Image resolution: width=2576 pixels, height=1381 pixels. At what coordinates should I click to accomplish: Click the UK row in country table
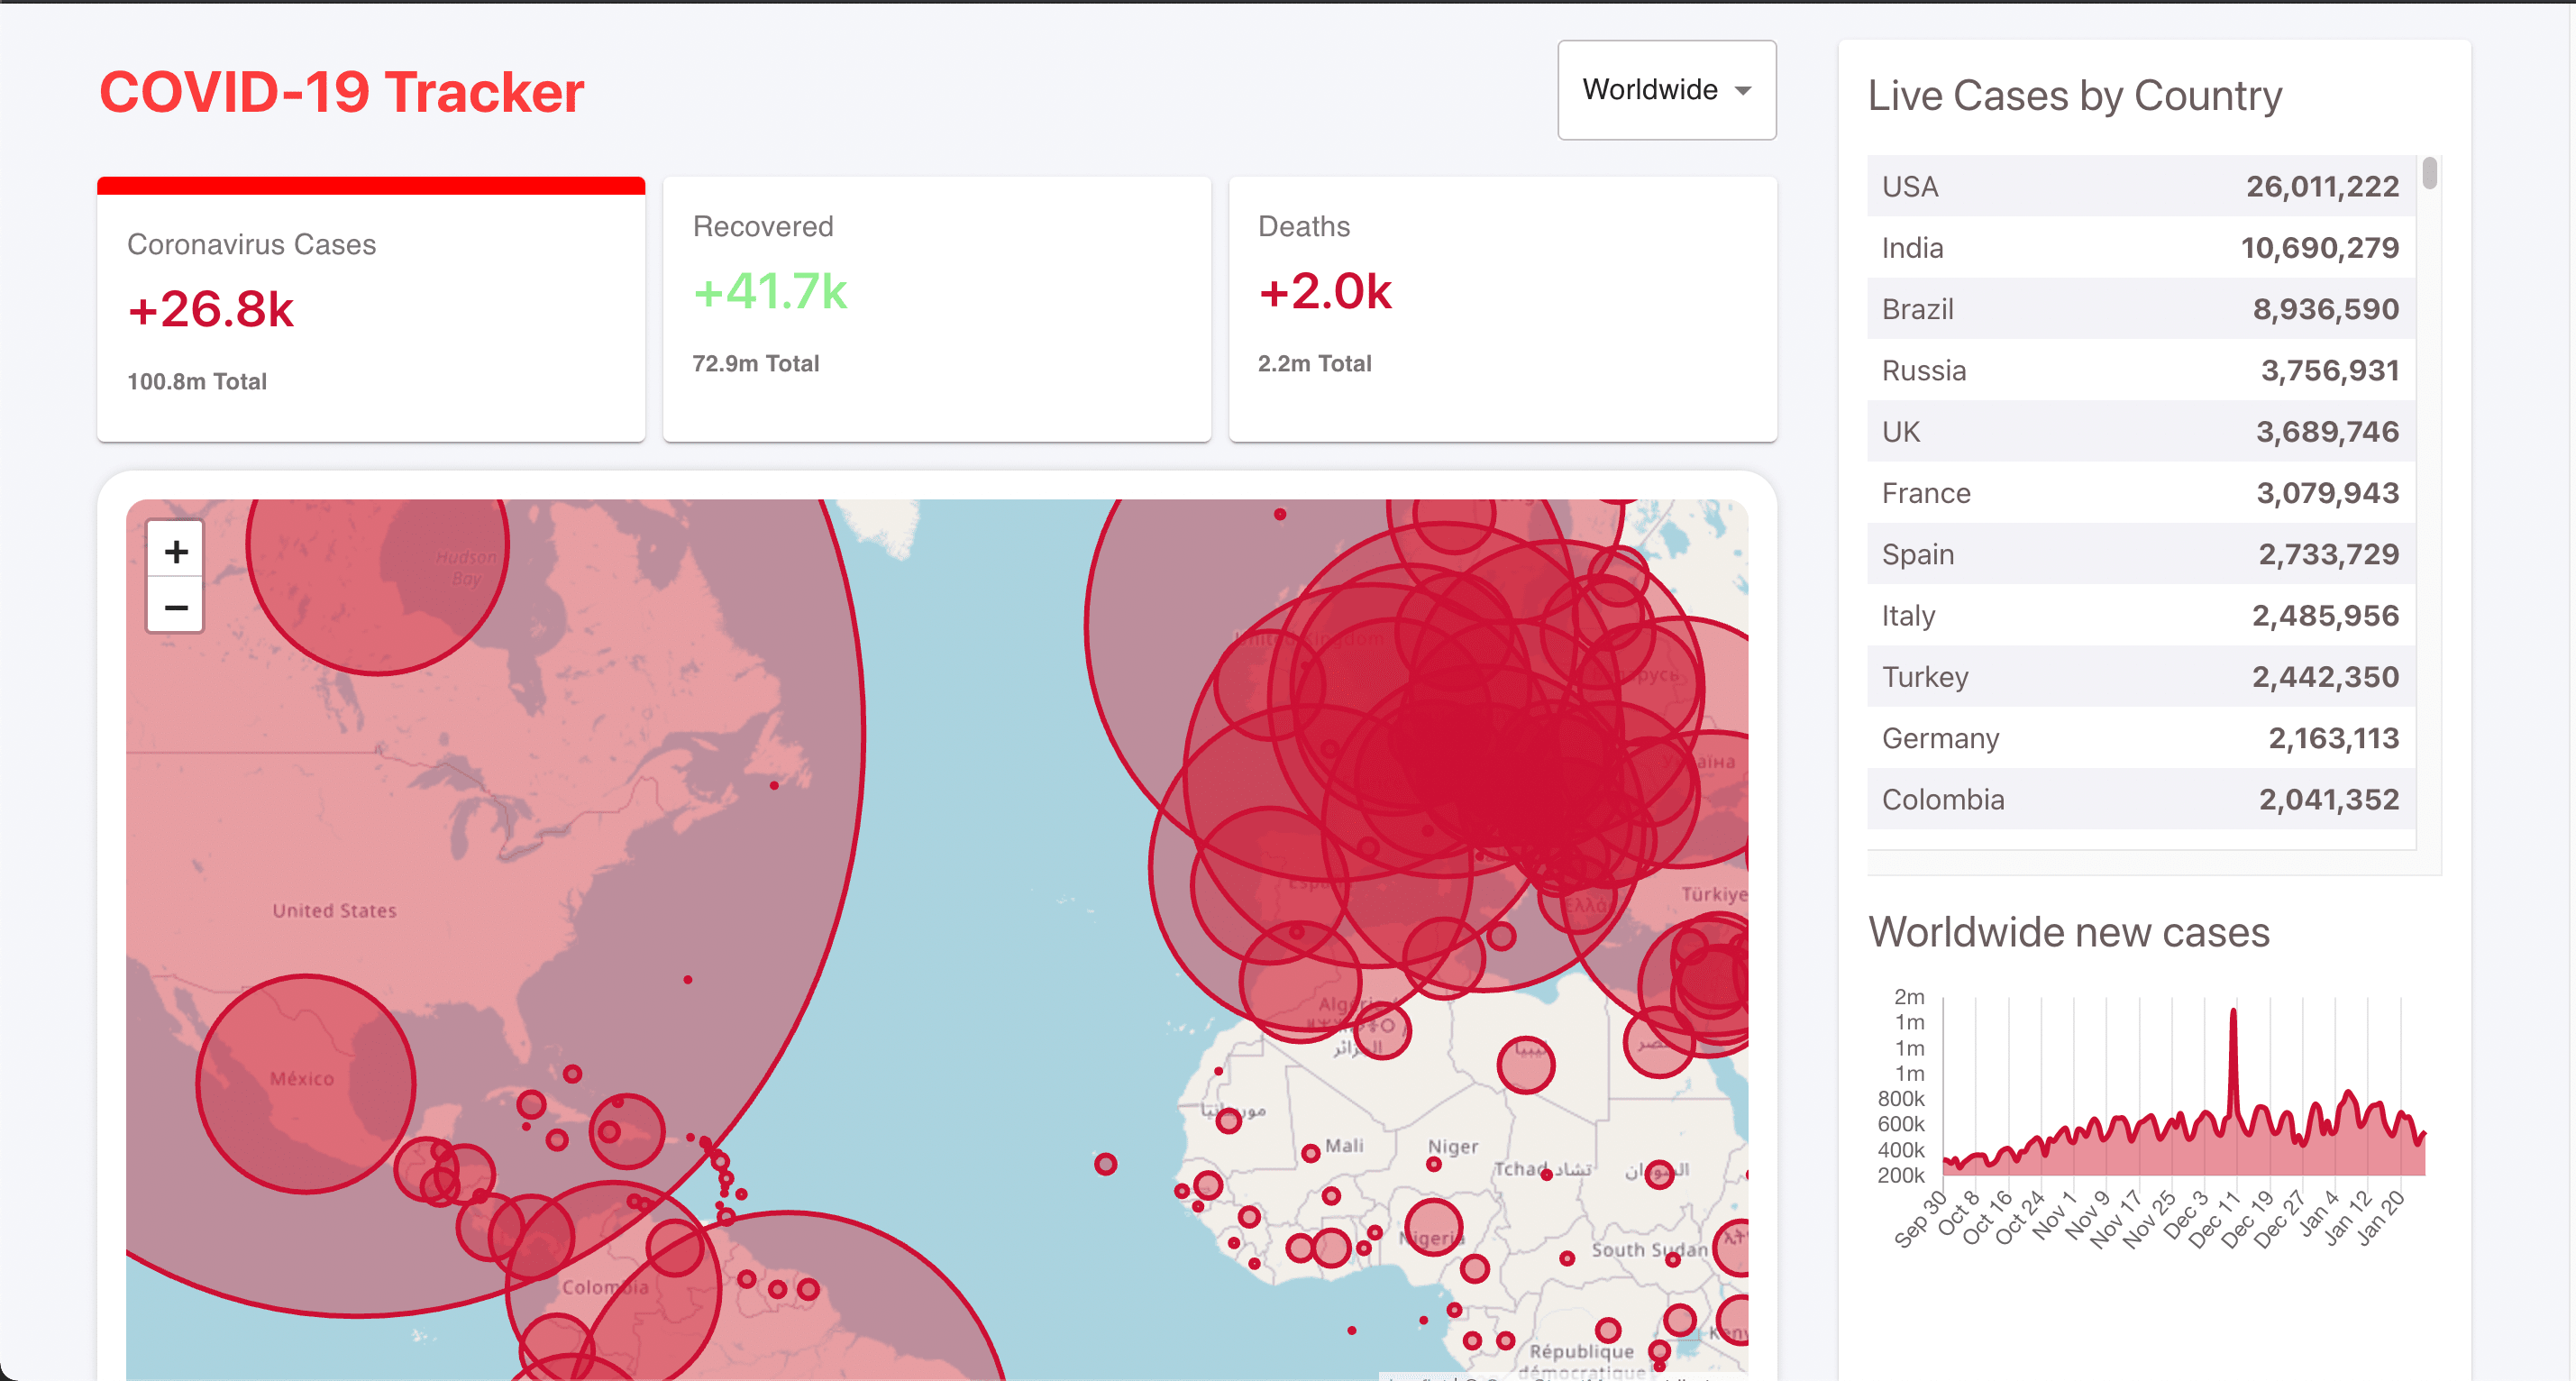(2140, 431)
